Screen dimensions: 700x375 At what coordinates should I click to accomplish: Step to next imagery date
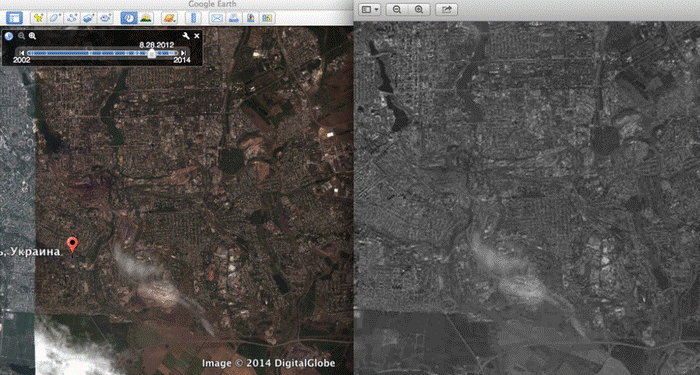pyautogui.click(x=183, y=53)
